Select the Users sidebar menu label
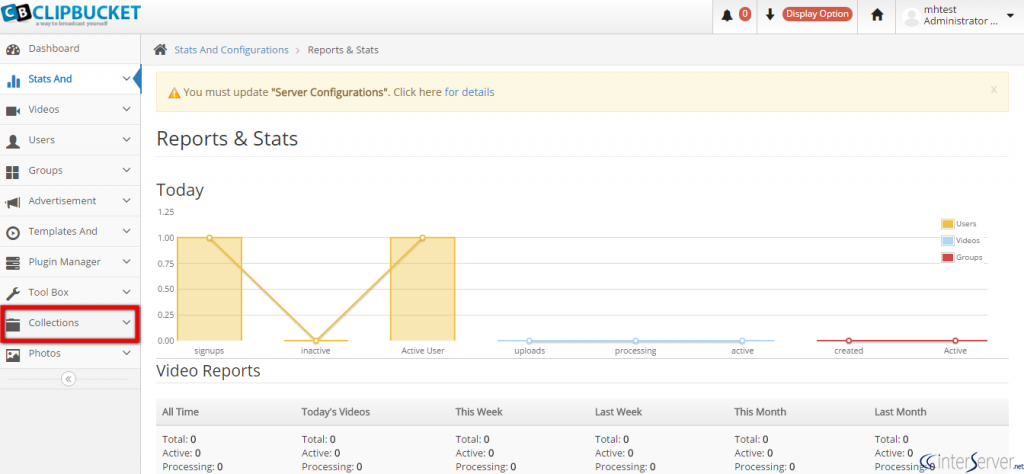The height and width of the screenshot is (474, 1024). pos(42,140)
